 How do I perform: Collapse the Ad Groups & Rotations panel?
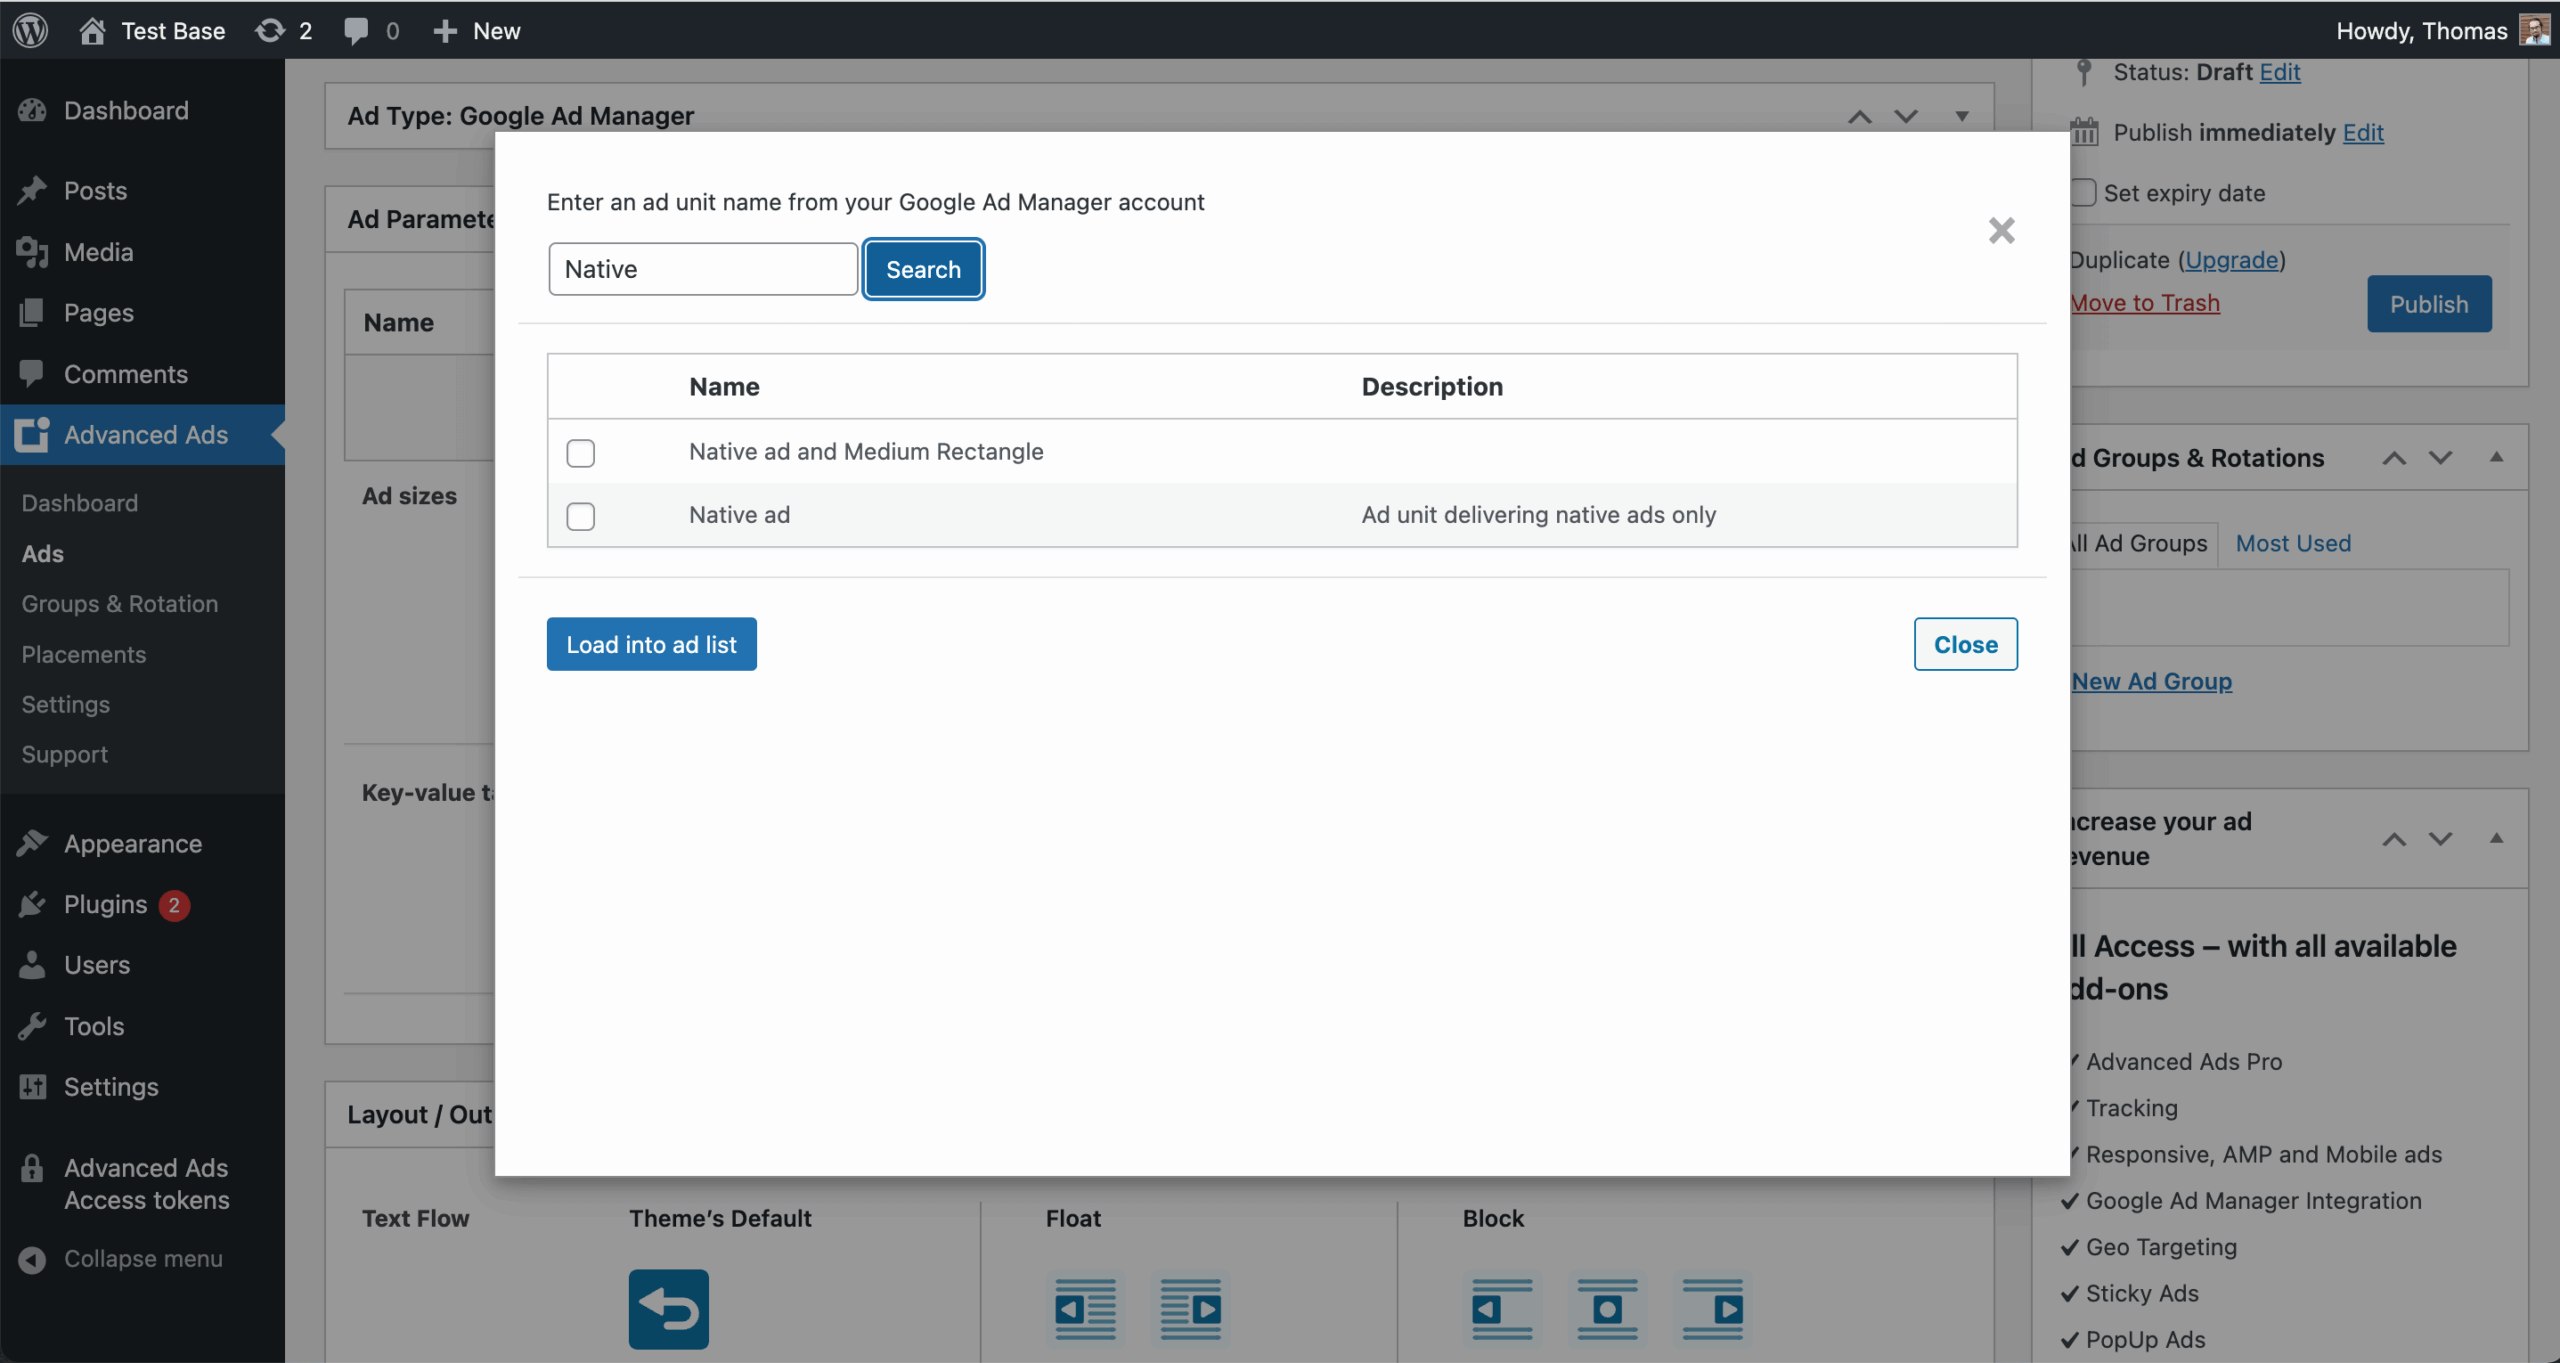2496,457
